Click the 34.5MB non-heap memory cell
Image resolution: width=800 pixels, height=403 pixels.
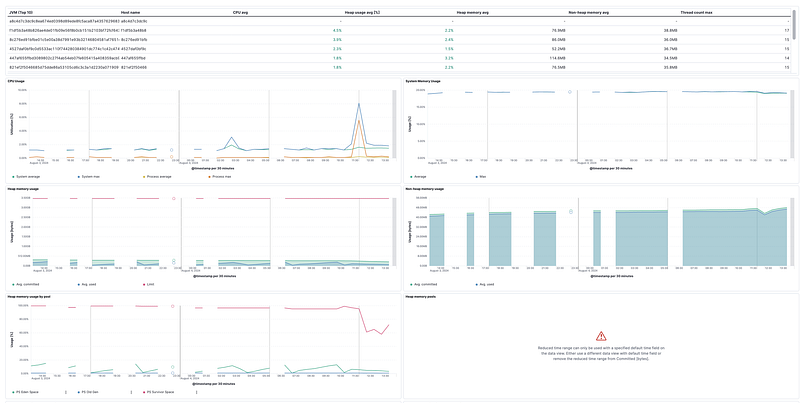[670, 58]
